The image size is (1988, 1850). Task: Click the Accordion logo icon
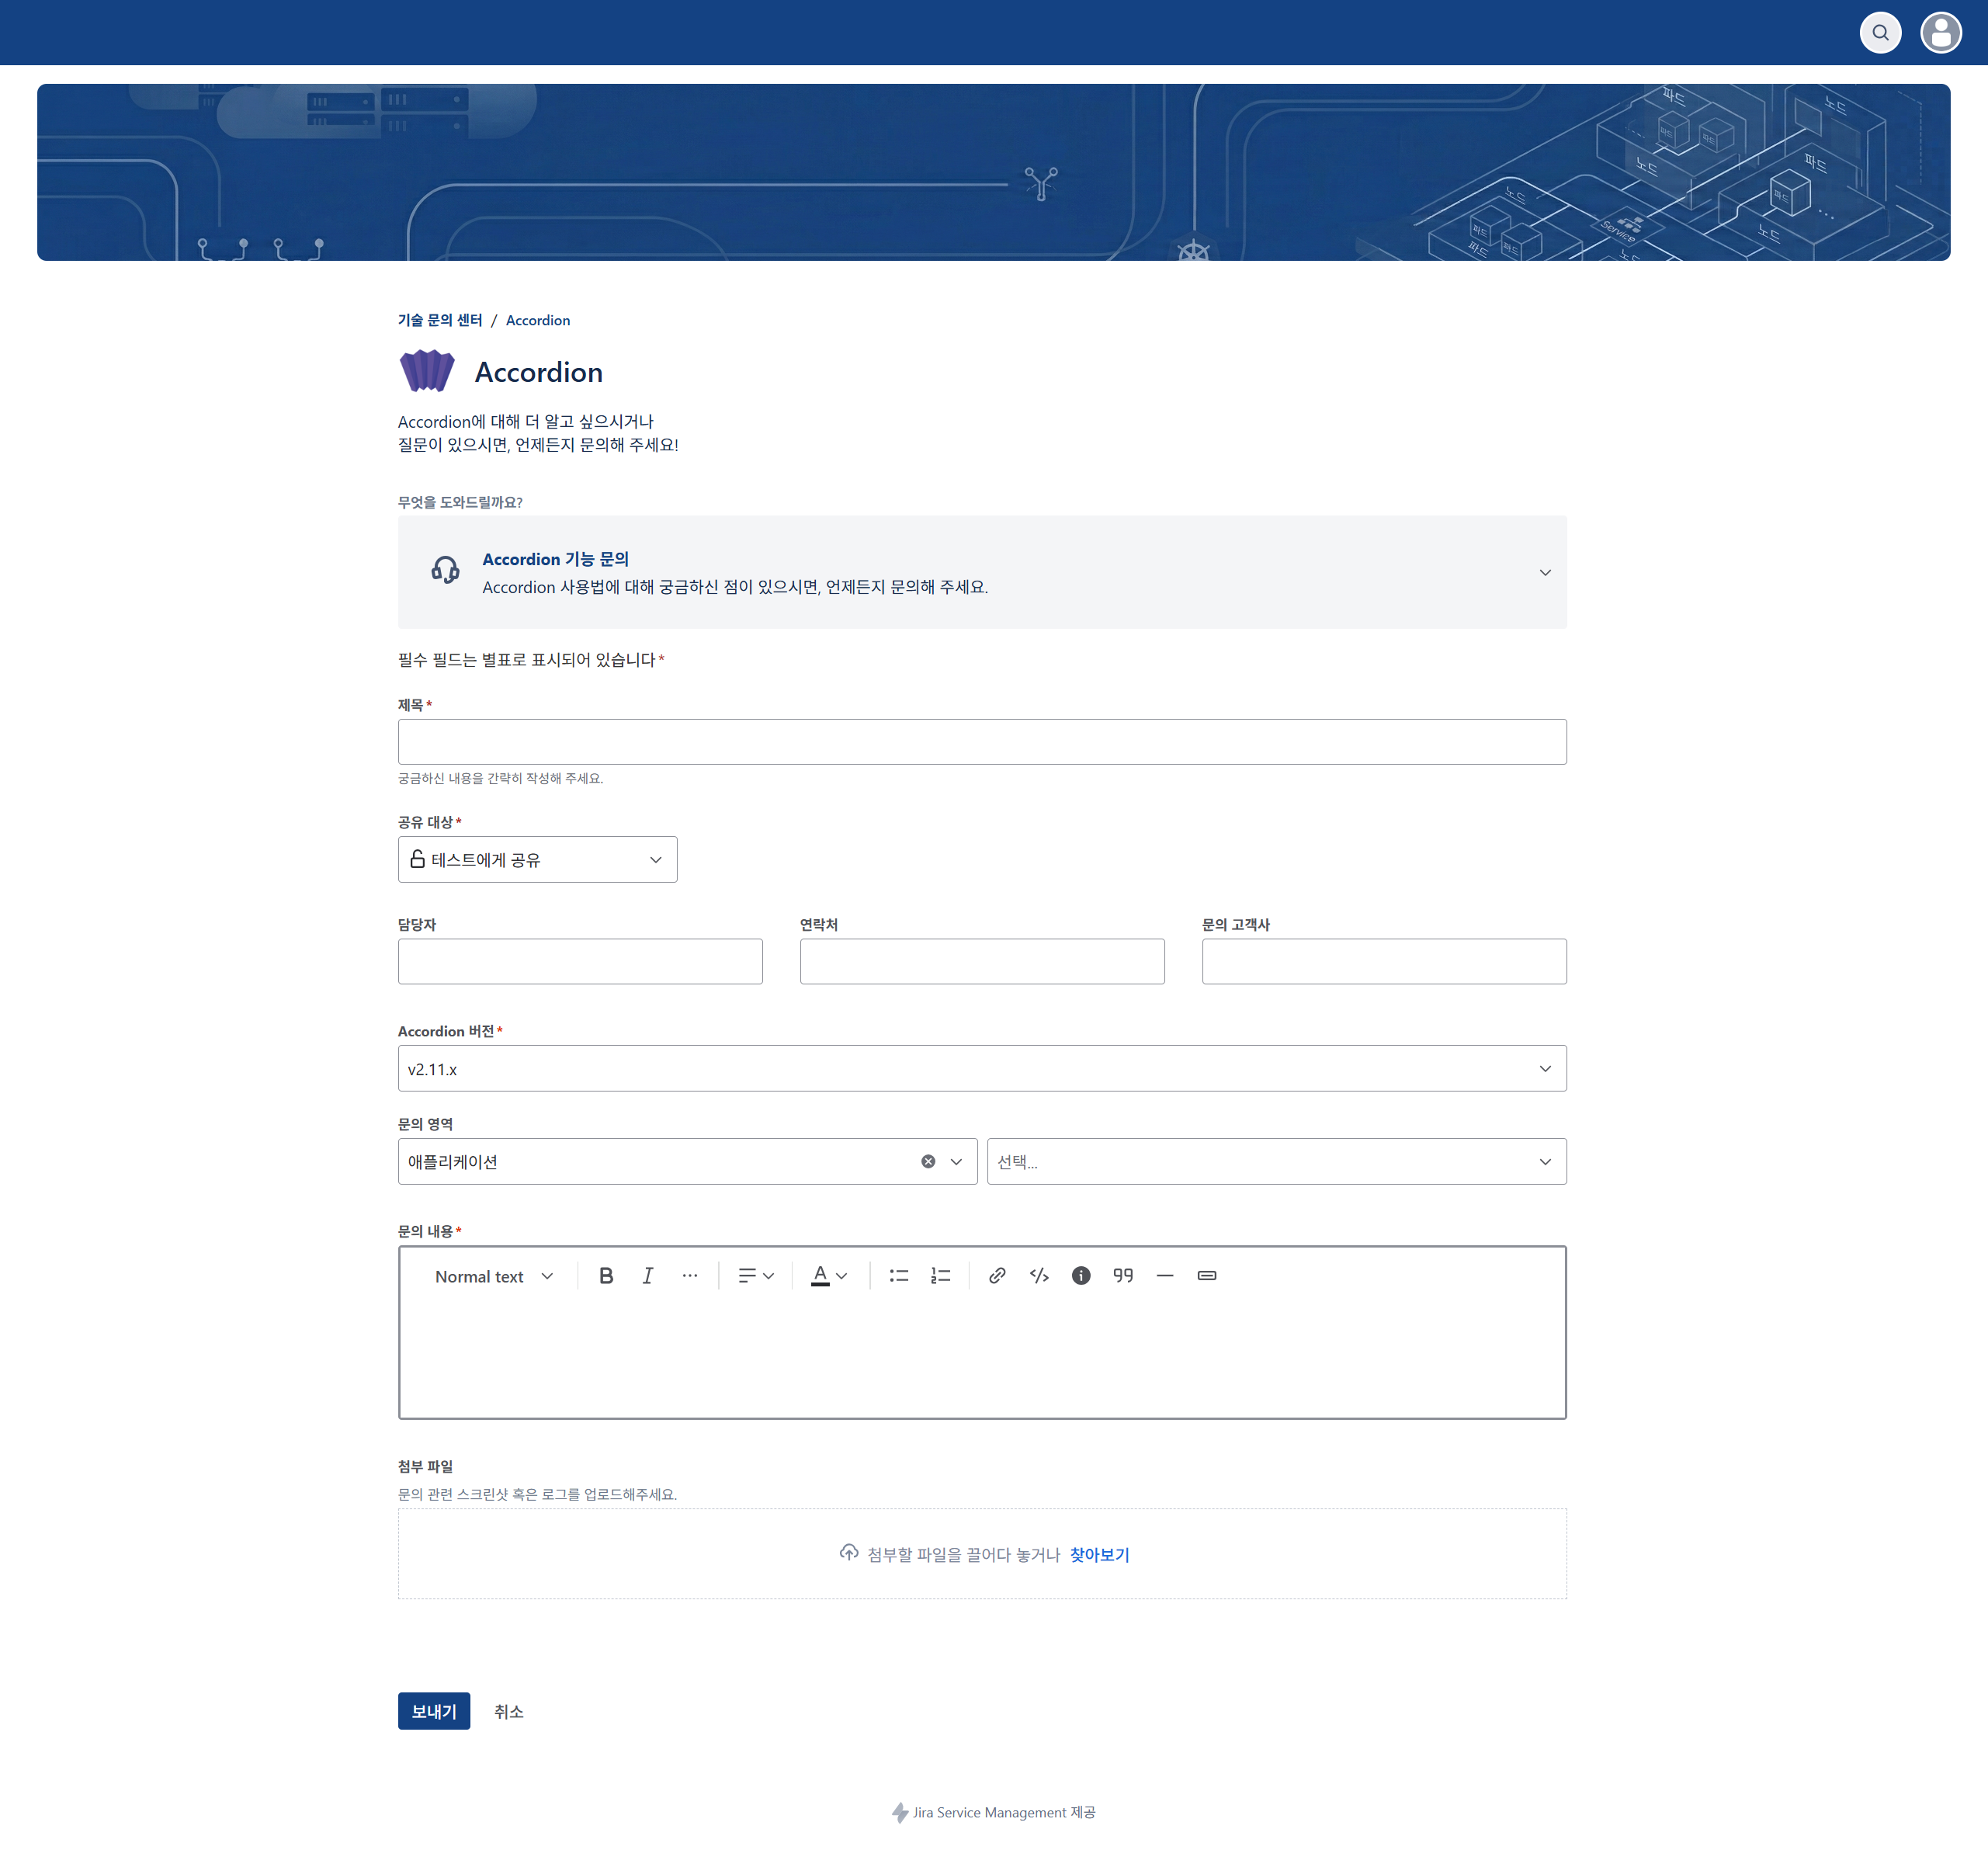click(x=427, y=371)
